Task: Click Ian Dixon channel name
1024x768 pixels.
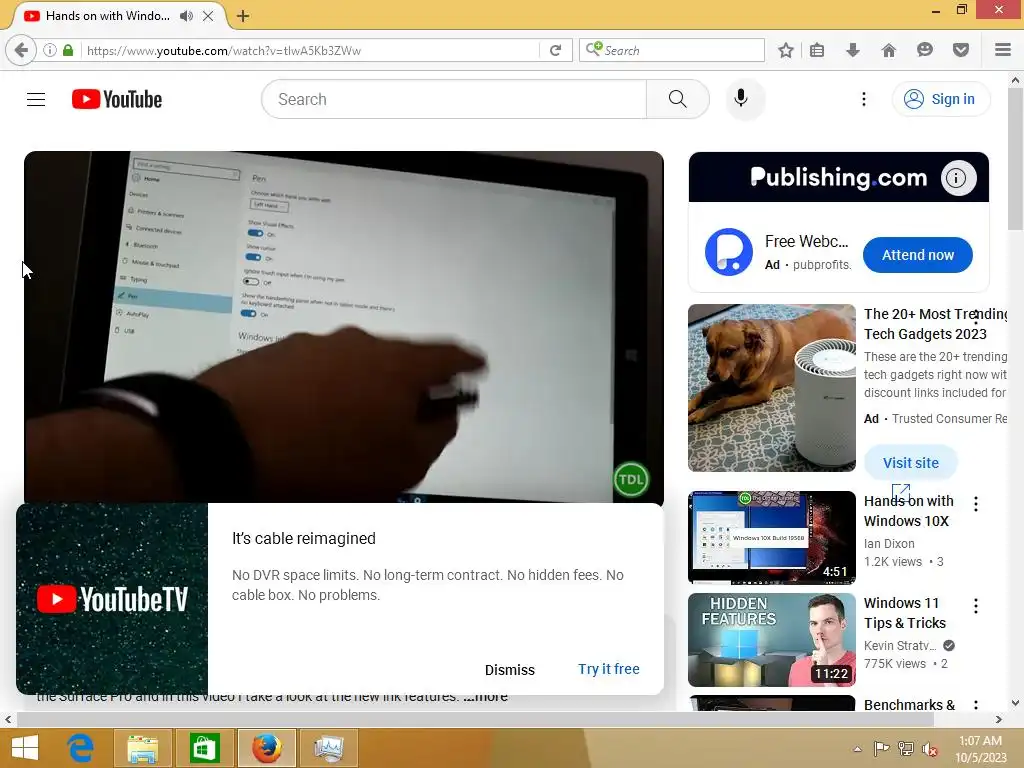Action: [x=889, y=543]
